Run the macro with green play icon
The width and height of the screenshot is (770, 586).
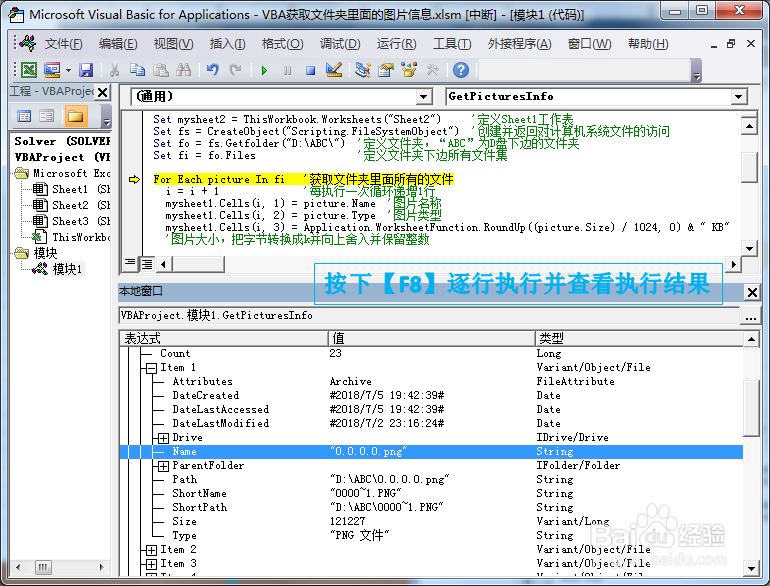point(264,70)
